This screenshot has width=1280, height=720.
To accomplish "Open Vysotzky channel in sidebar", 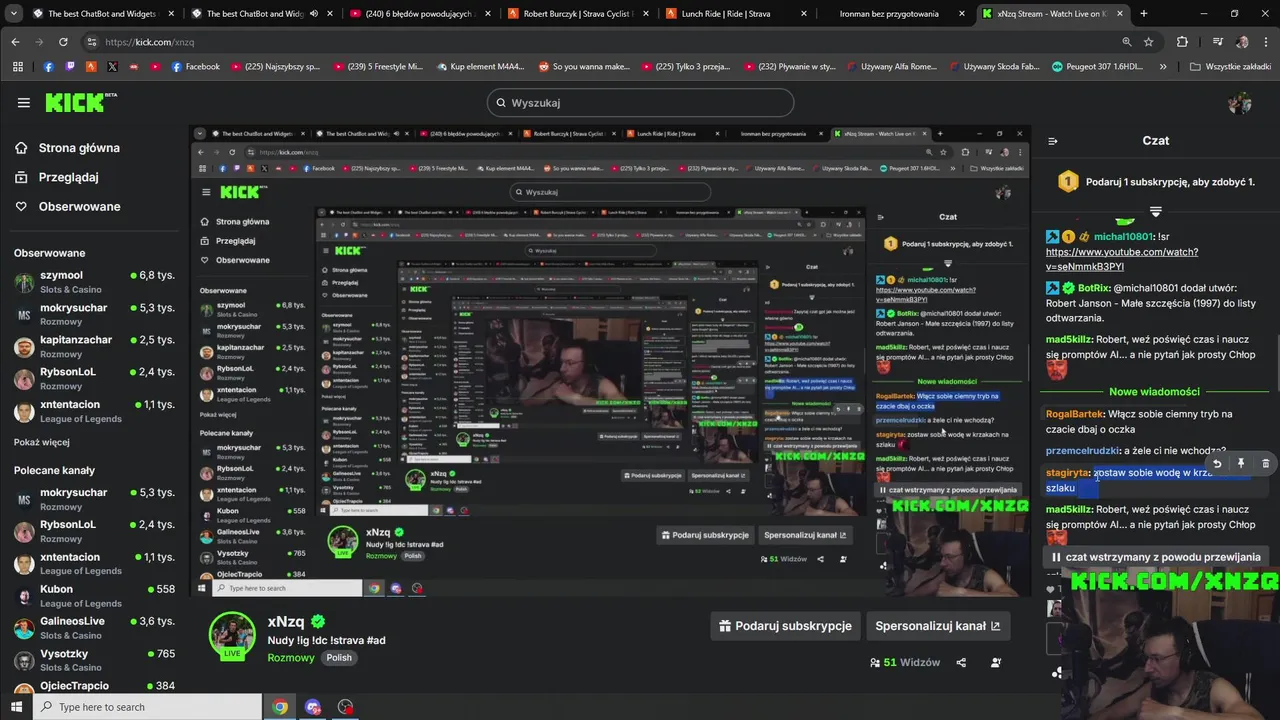I will coord(94,660).
